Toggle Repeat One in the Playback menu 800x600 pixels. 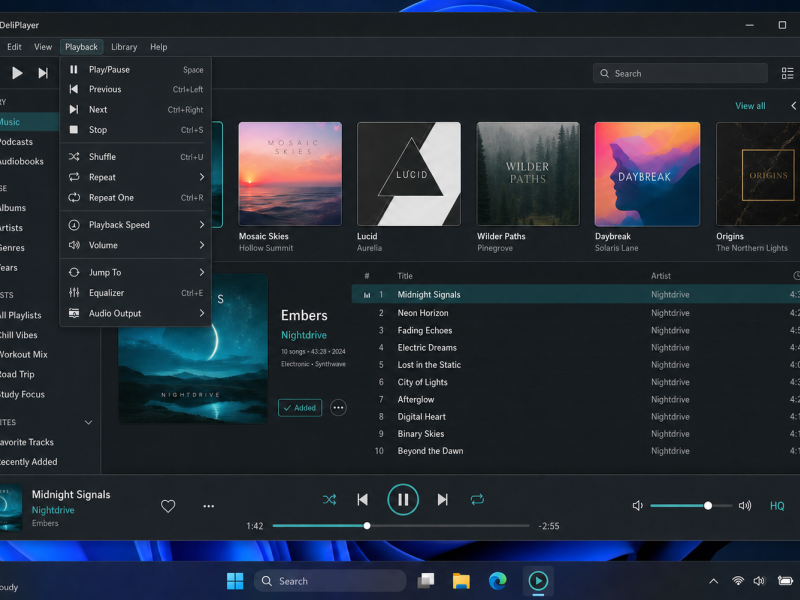[x=136, y=197]
